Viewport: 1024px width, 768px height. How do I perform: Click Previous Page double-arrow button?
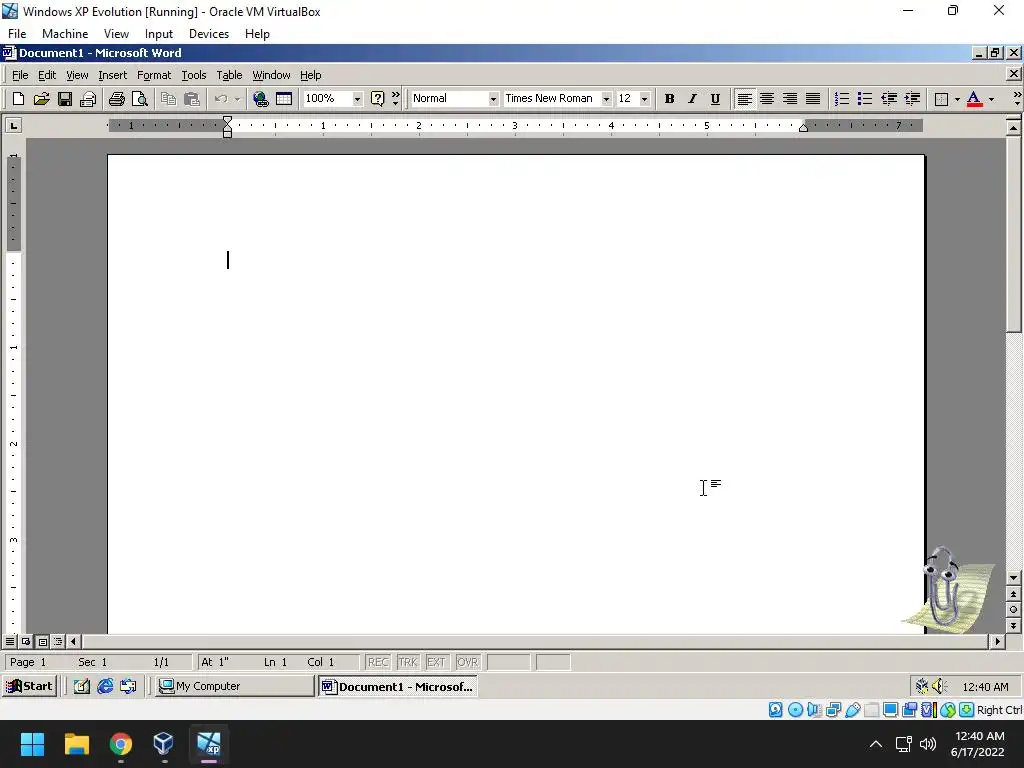[1013, 594]
